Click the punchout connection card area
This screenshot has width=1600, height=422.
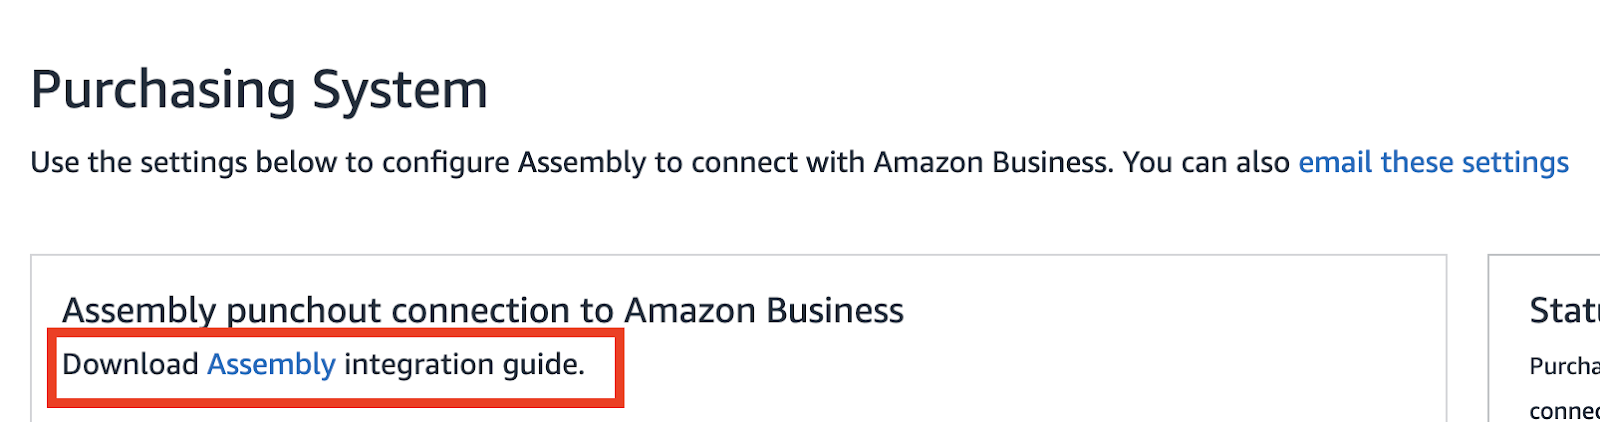[739, 338]
